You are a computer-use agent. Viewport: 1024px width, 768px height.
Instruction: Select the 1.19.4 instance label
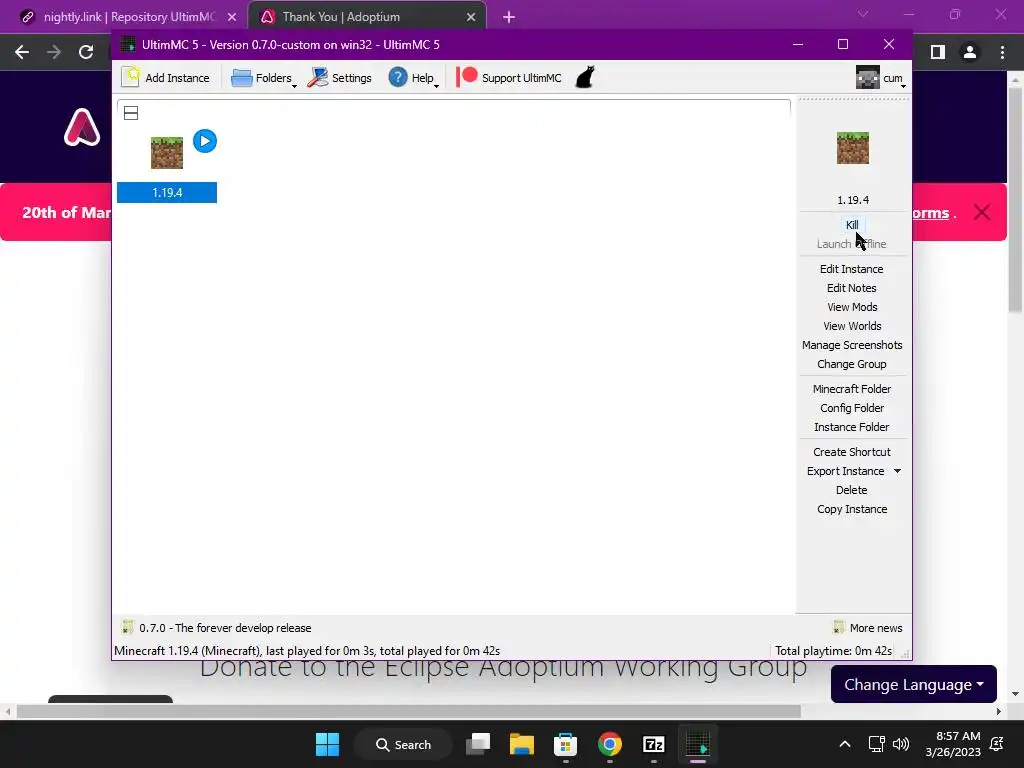tap(167, 193)
